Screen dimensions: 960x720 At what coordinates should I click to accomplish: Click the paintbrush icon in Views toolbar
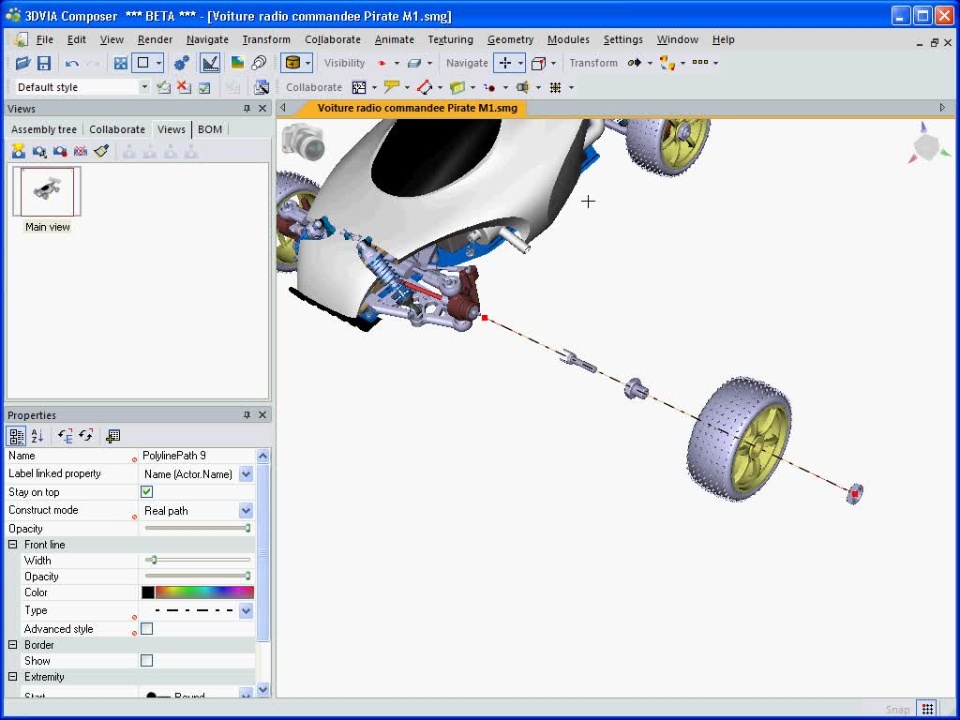point(101,151)
